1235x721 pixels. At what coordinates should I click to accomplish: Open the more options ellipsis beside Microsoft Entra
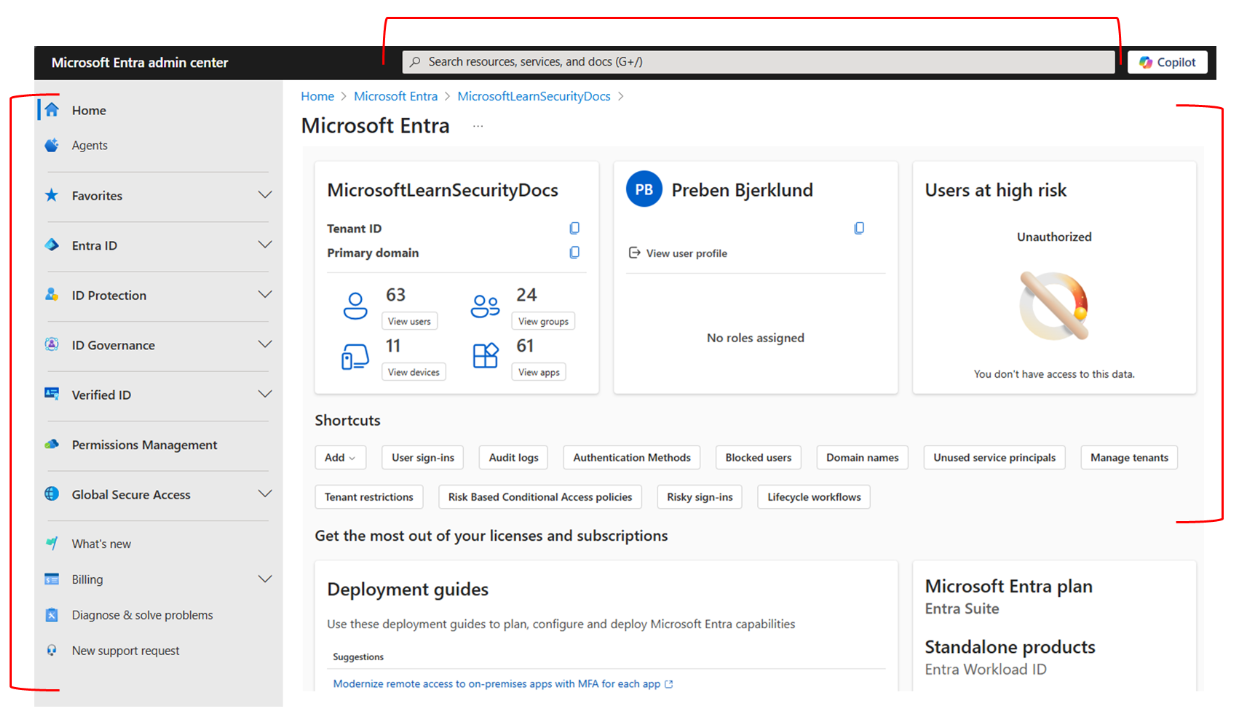point(478,127)
